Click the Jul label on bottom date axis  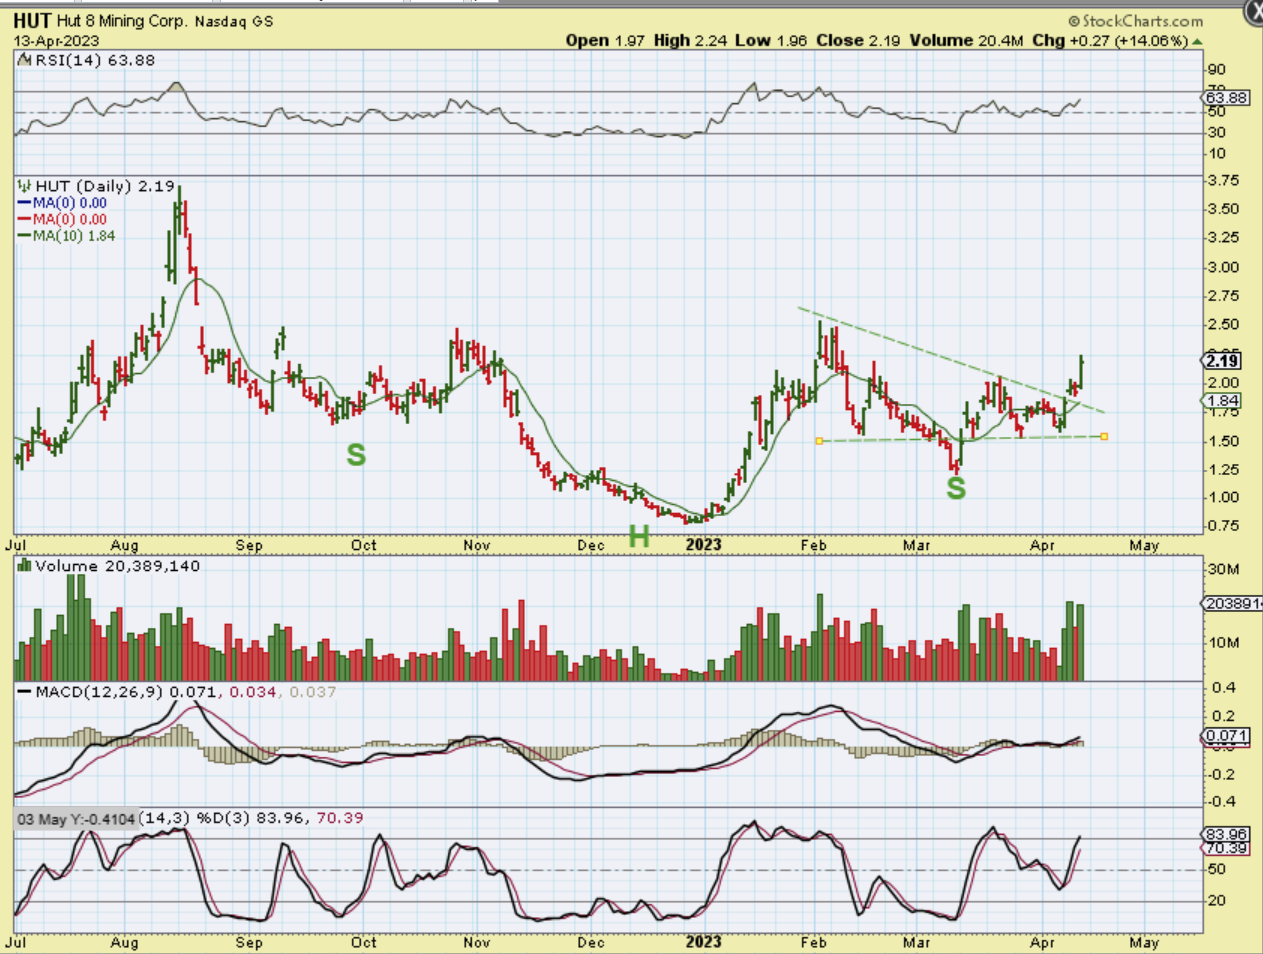click(x=15, y=942)
